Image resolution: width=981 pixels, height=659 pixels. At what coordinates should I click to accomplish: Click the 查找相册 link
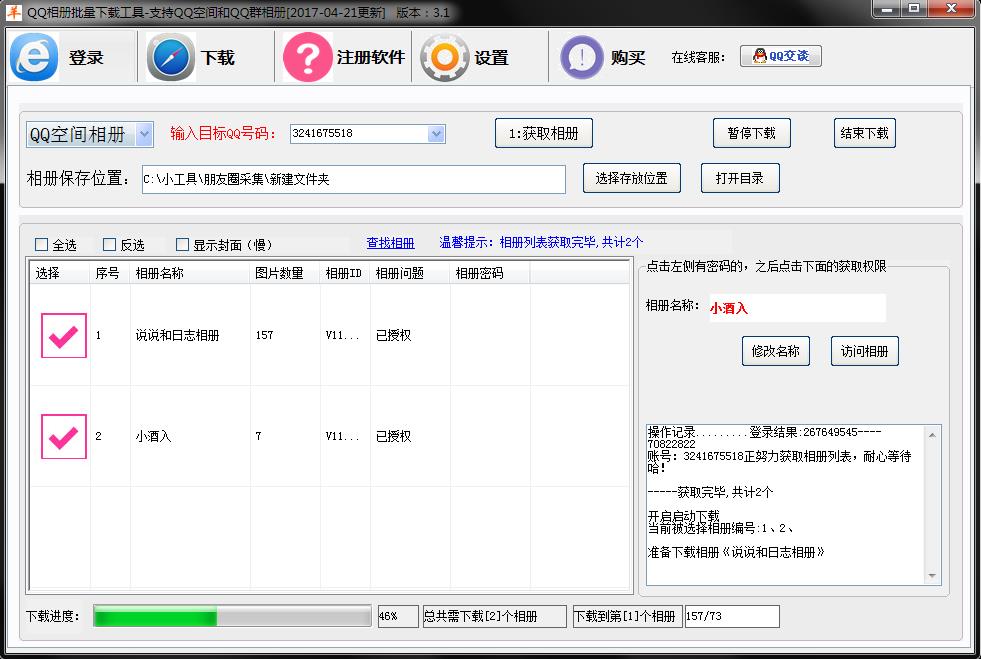coord(390,243)
